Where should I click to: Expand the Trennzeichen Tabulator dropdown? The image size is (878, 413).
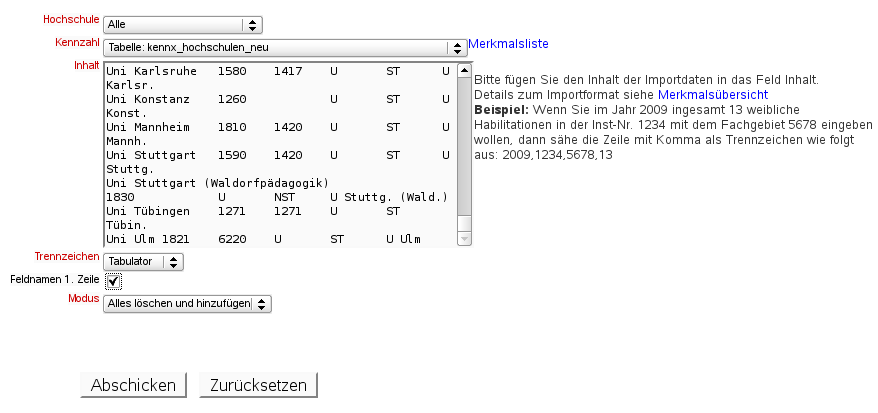click(143, 261)
